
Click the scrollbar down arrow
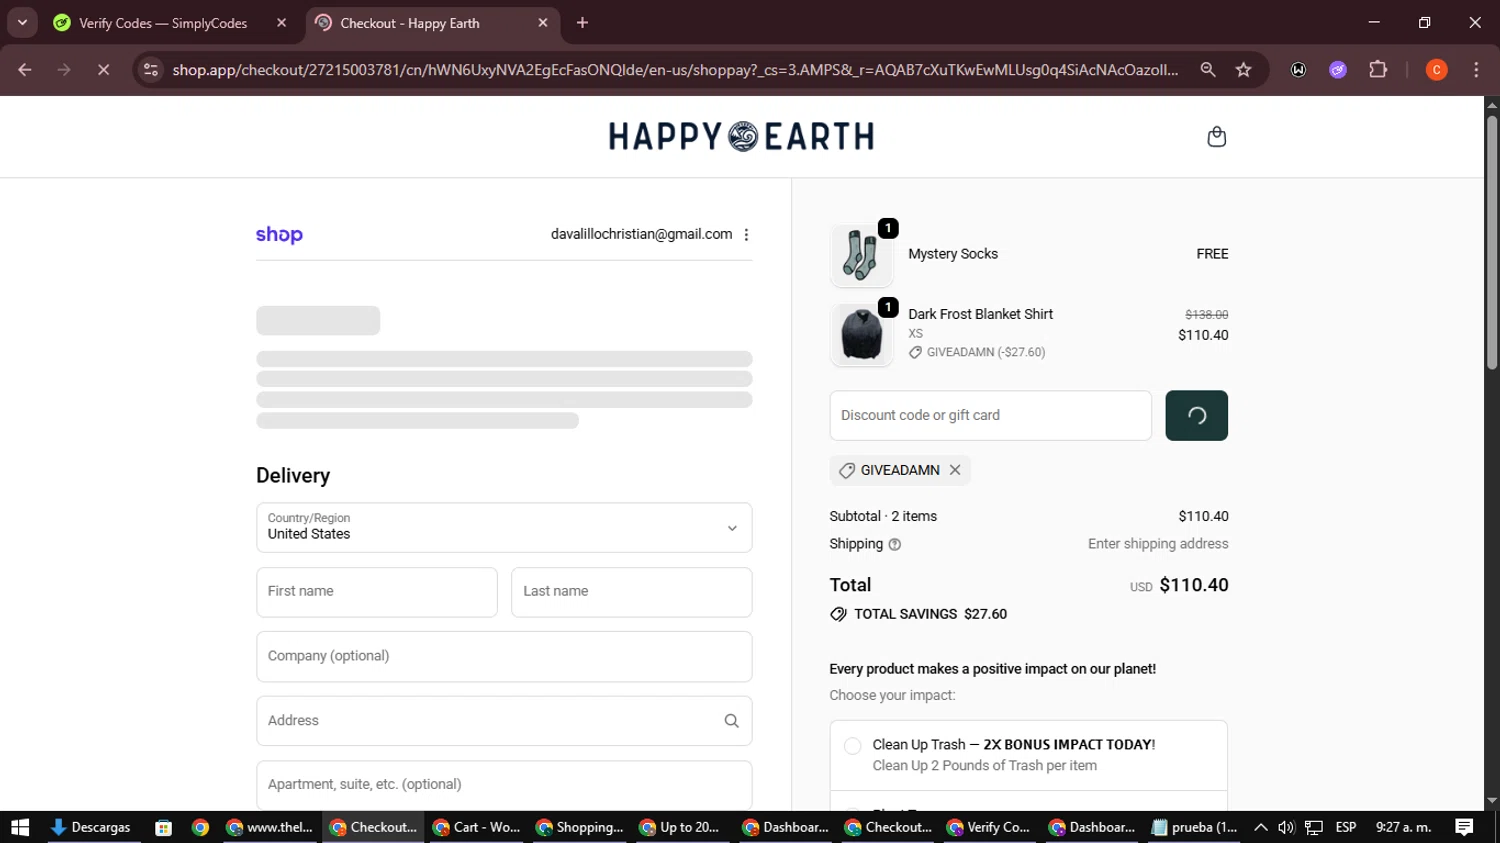(x=1492, y=801)
